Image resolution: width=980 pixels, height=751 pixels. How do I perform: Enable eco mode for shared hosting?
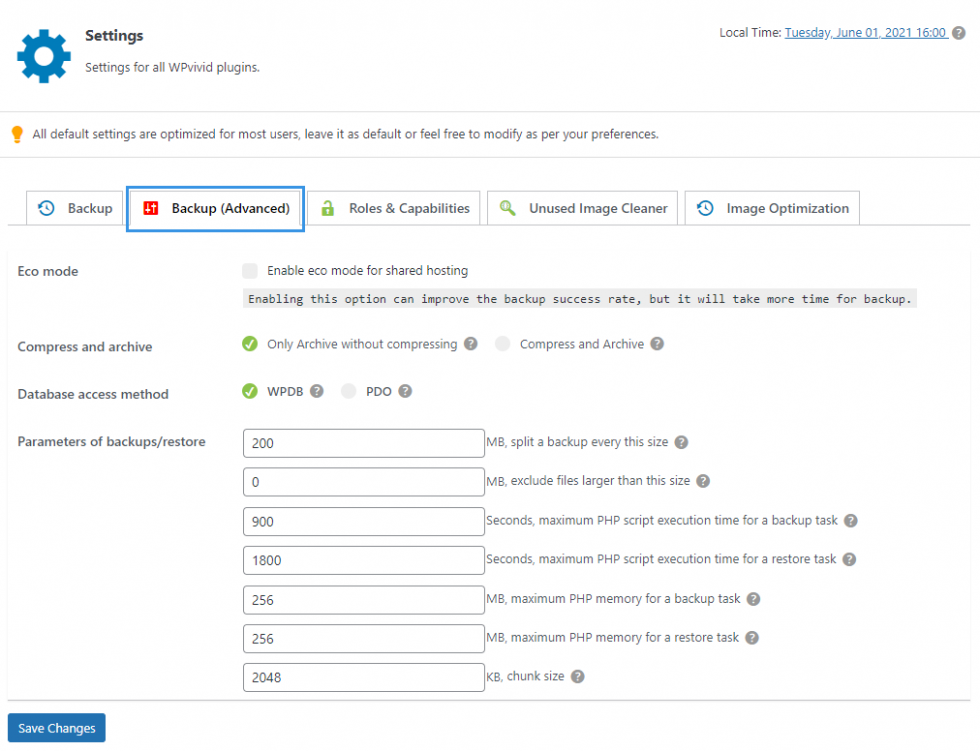coord(249,270)
